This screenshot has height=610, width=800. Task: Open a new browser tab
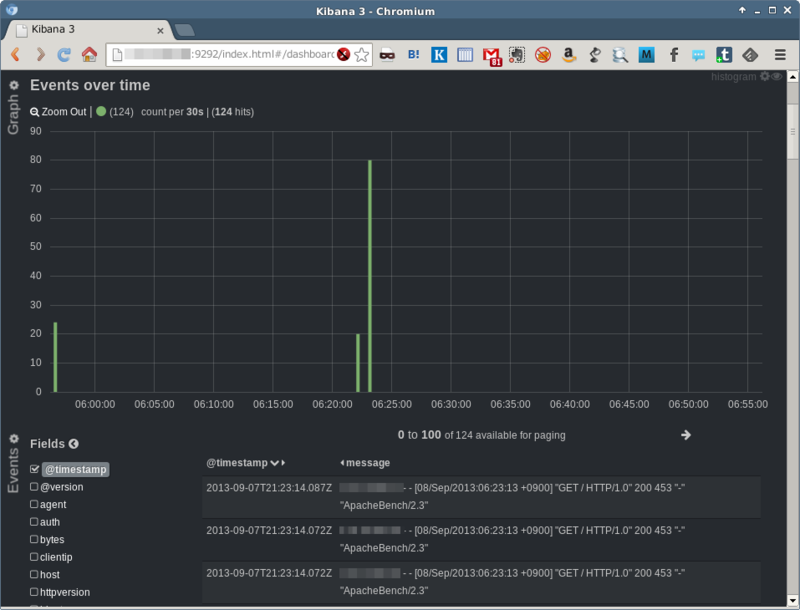tap(185, 31)
